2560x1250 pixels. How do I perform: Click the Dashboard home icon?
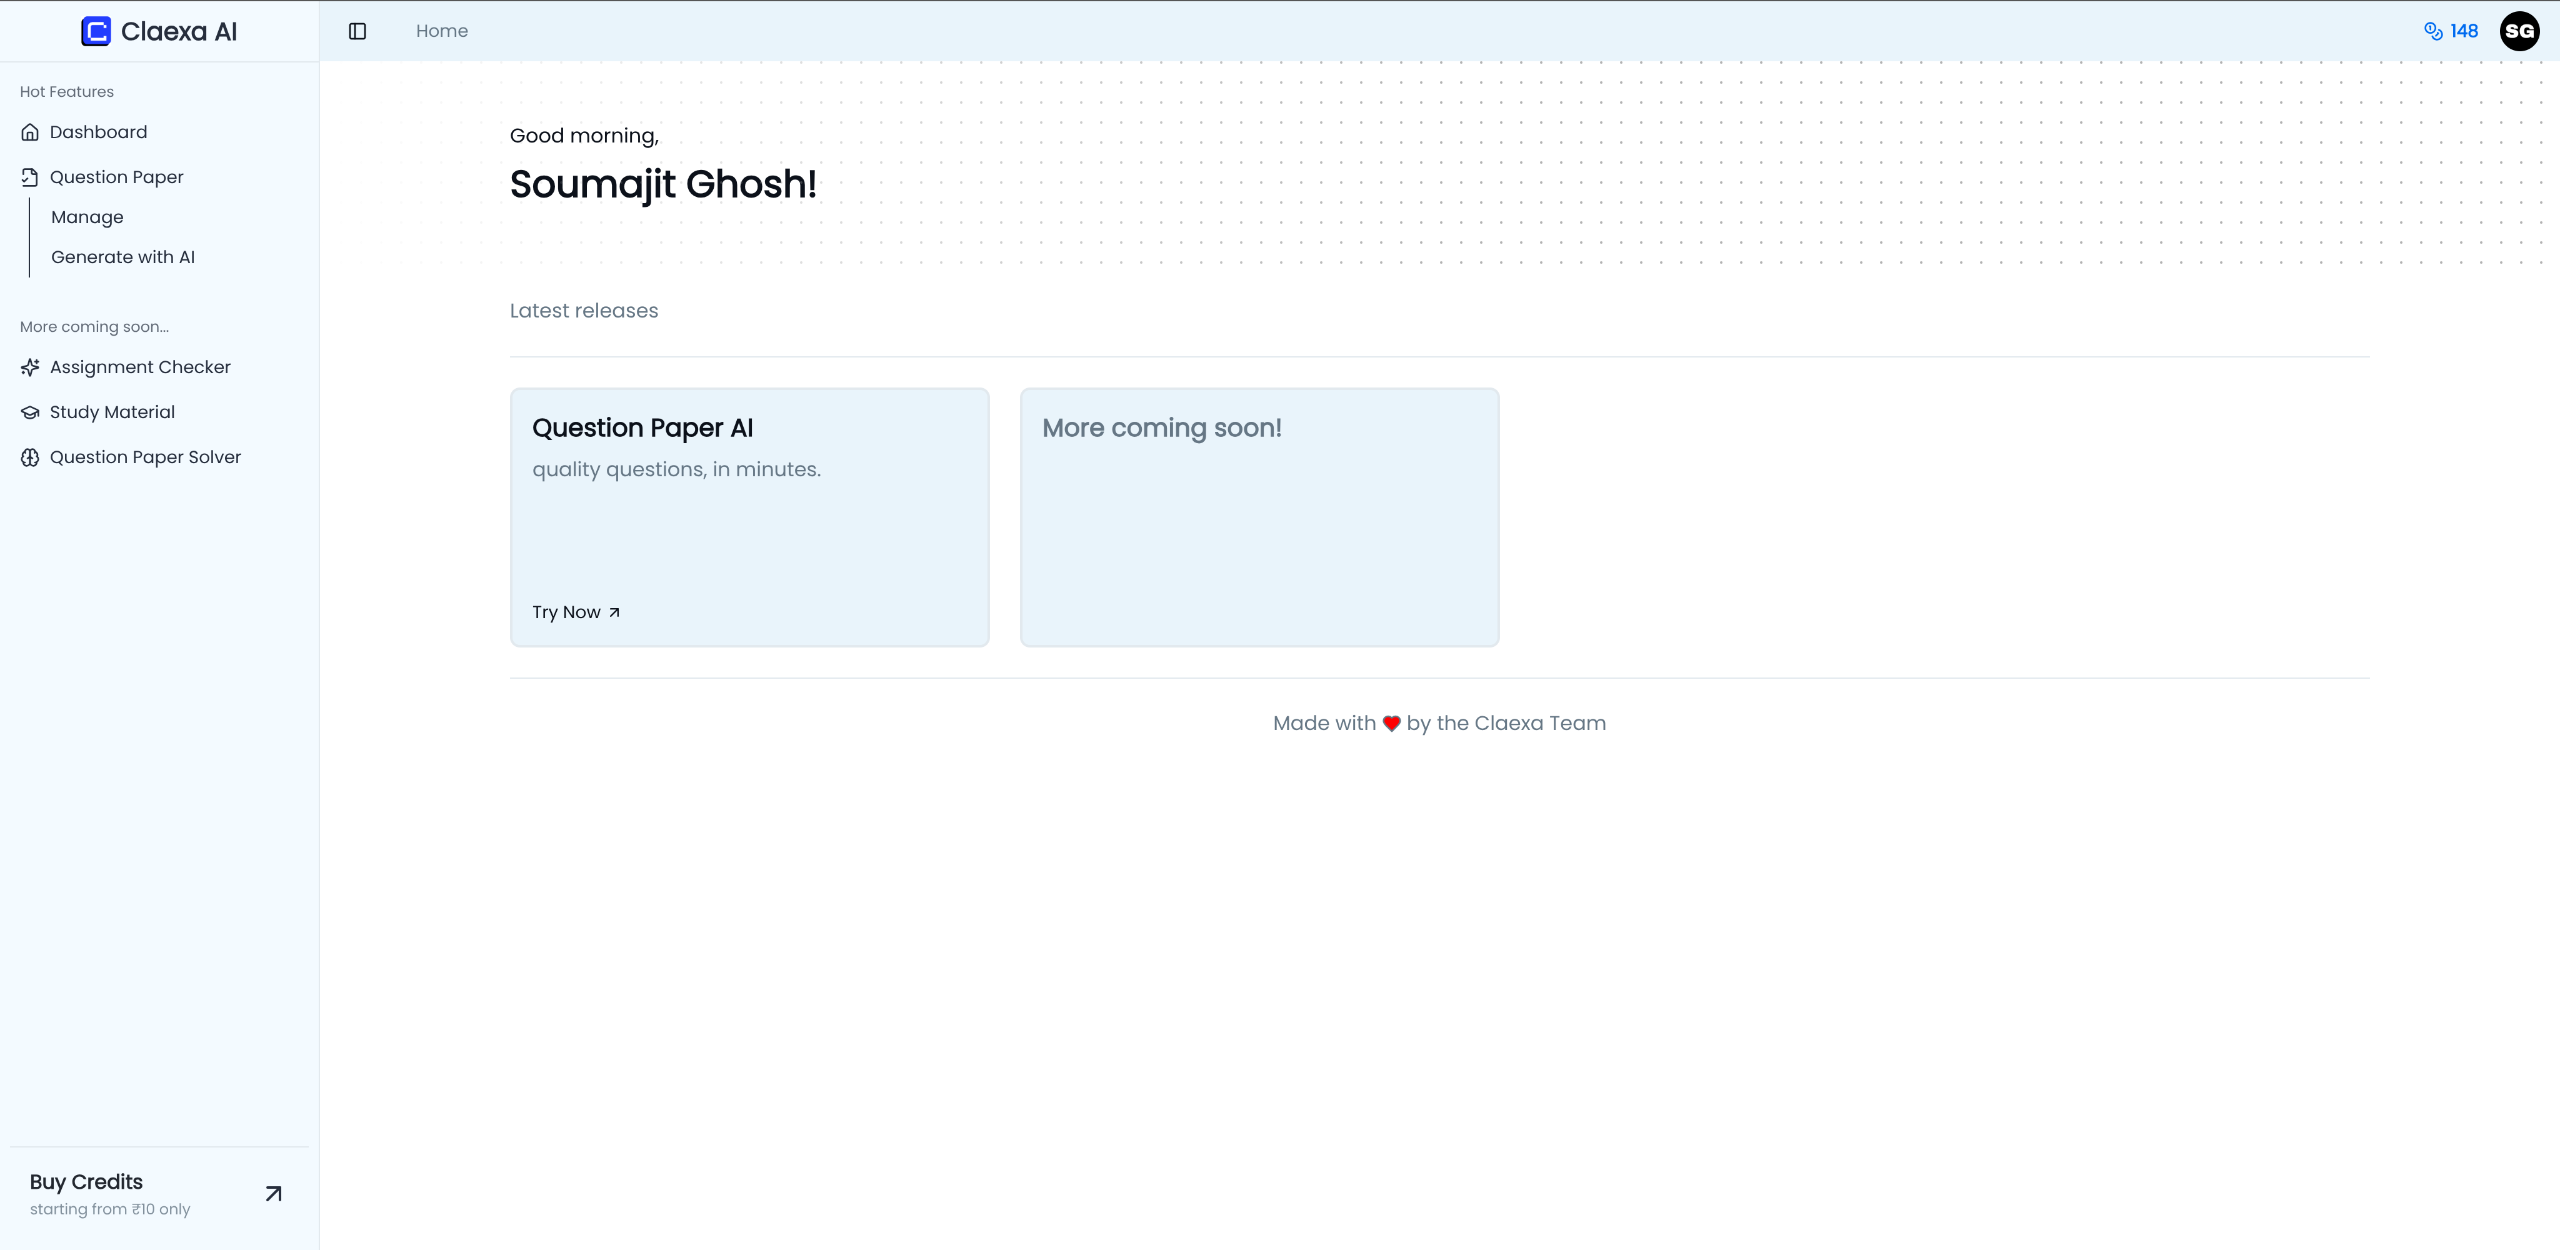(x=30, y=132)
